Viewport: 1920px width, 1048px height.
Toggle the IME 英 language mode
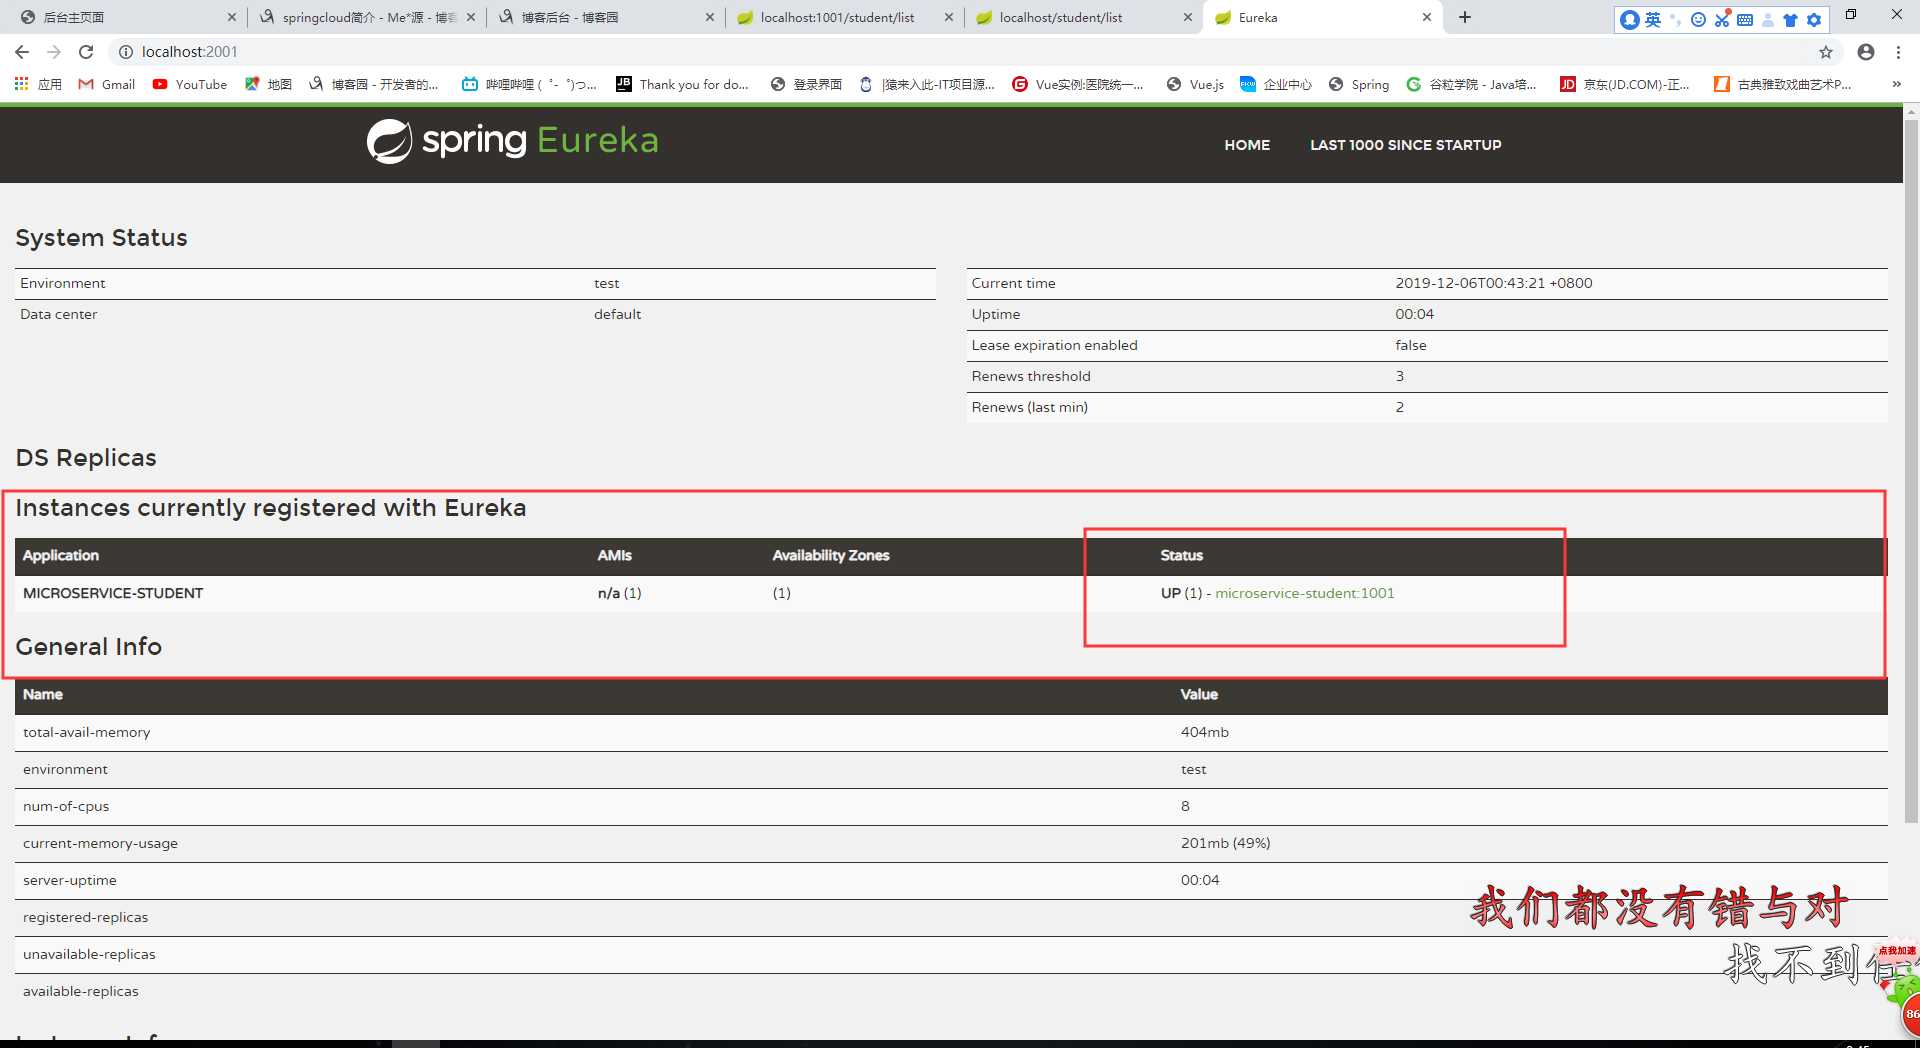1653,19
